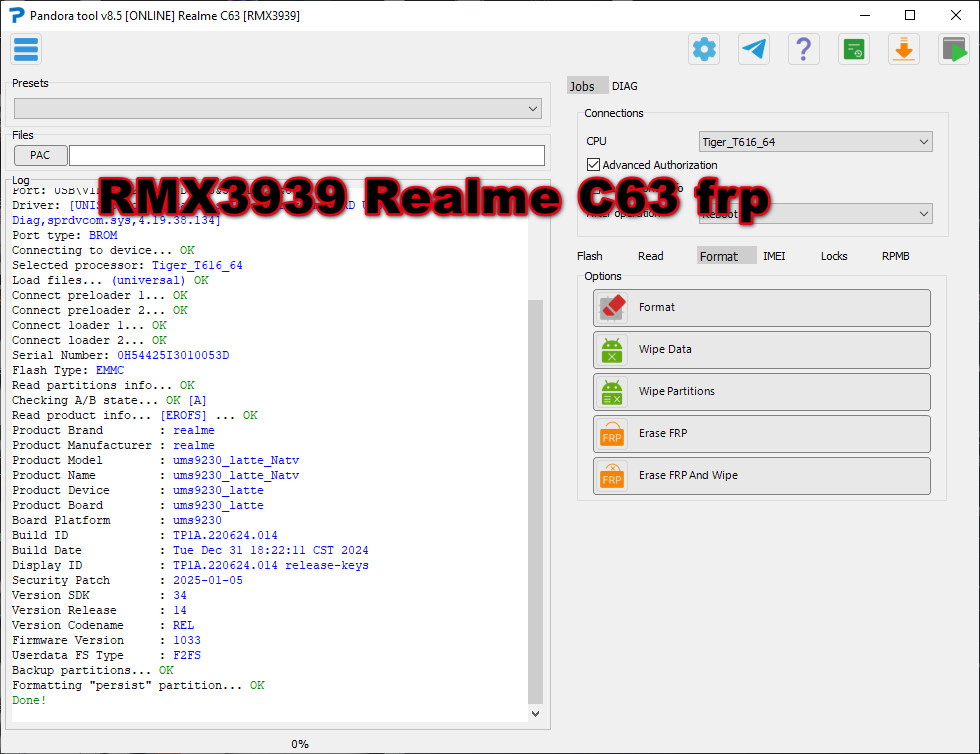Click the "Done!" log line
The height and width of the screenshot is (754, 980).
[x=29, y=700]
